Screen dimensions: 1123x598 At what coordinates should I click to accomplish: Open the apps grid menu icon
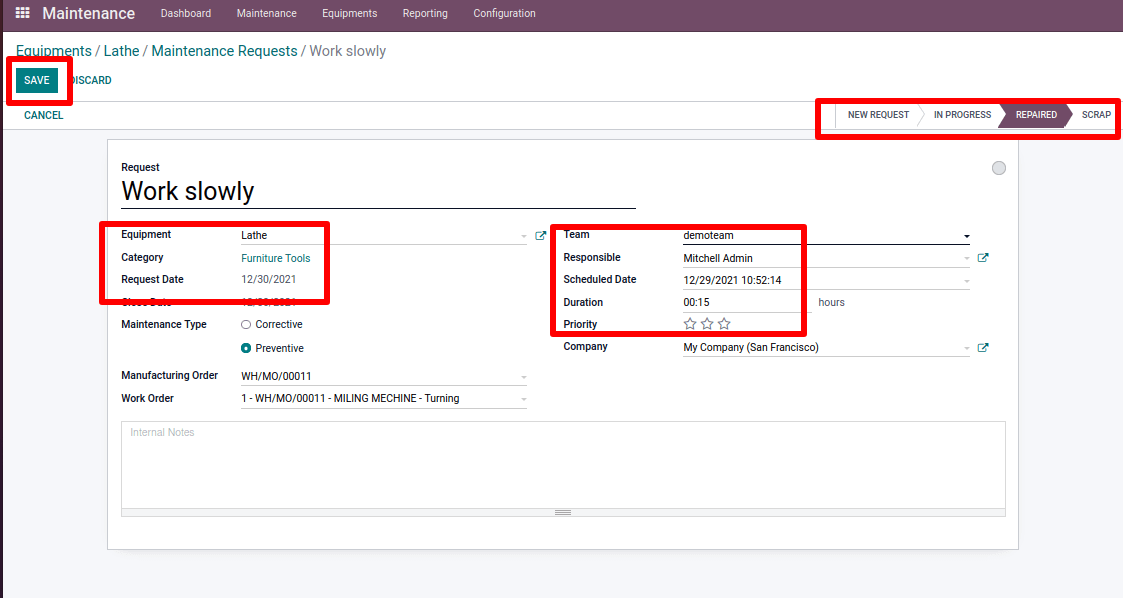(x=22, y=14)
